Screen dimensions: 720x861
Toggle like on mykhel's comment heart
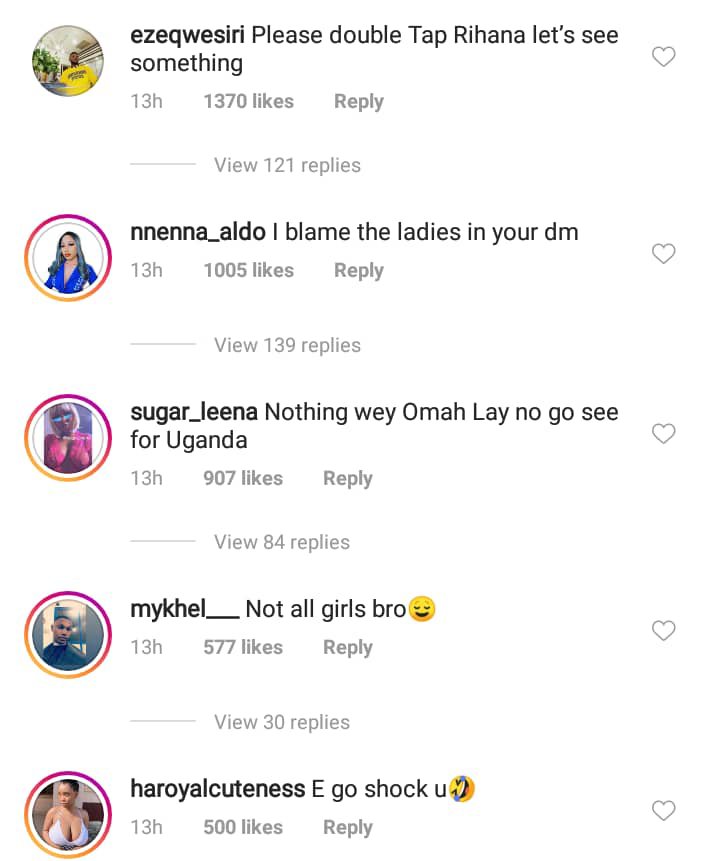(x=663, y=631)
